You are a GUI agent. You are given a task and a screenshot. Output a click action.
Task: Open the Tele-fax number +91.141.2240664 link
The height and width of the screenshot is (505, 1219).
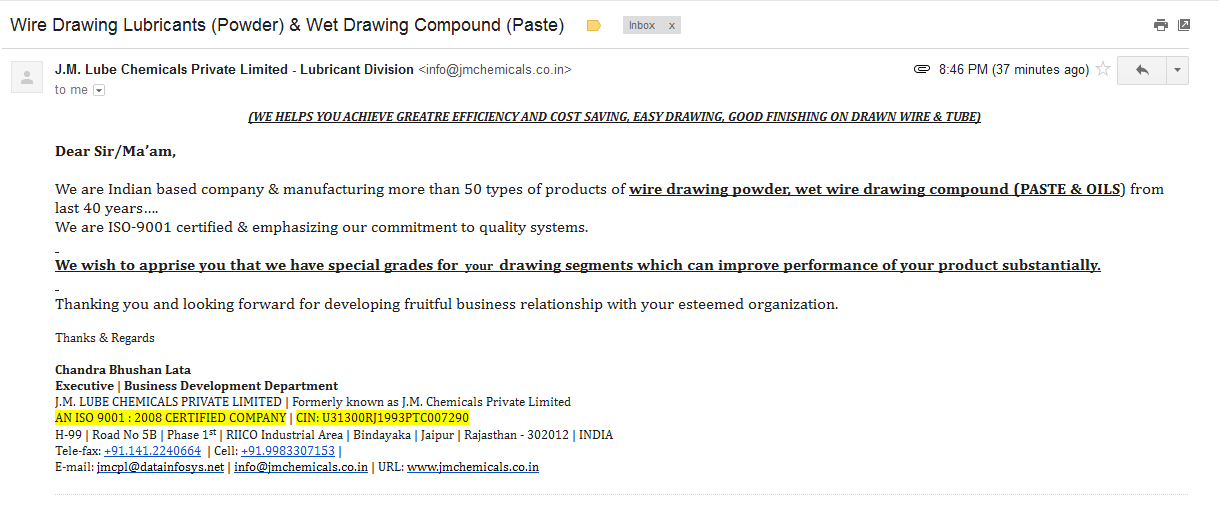[x=153, y=451]
